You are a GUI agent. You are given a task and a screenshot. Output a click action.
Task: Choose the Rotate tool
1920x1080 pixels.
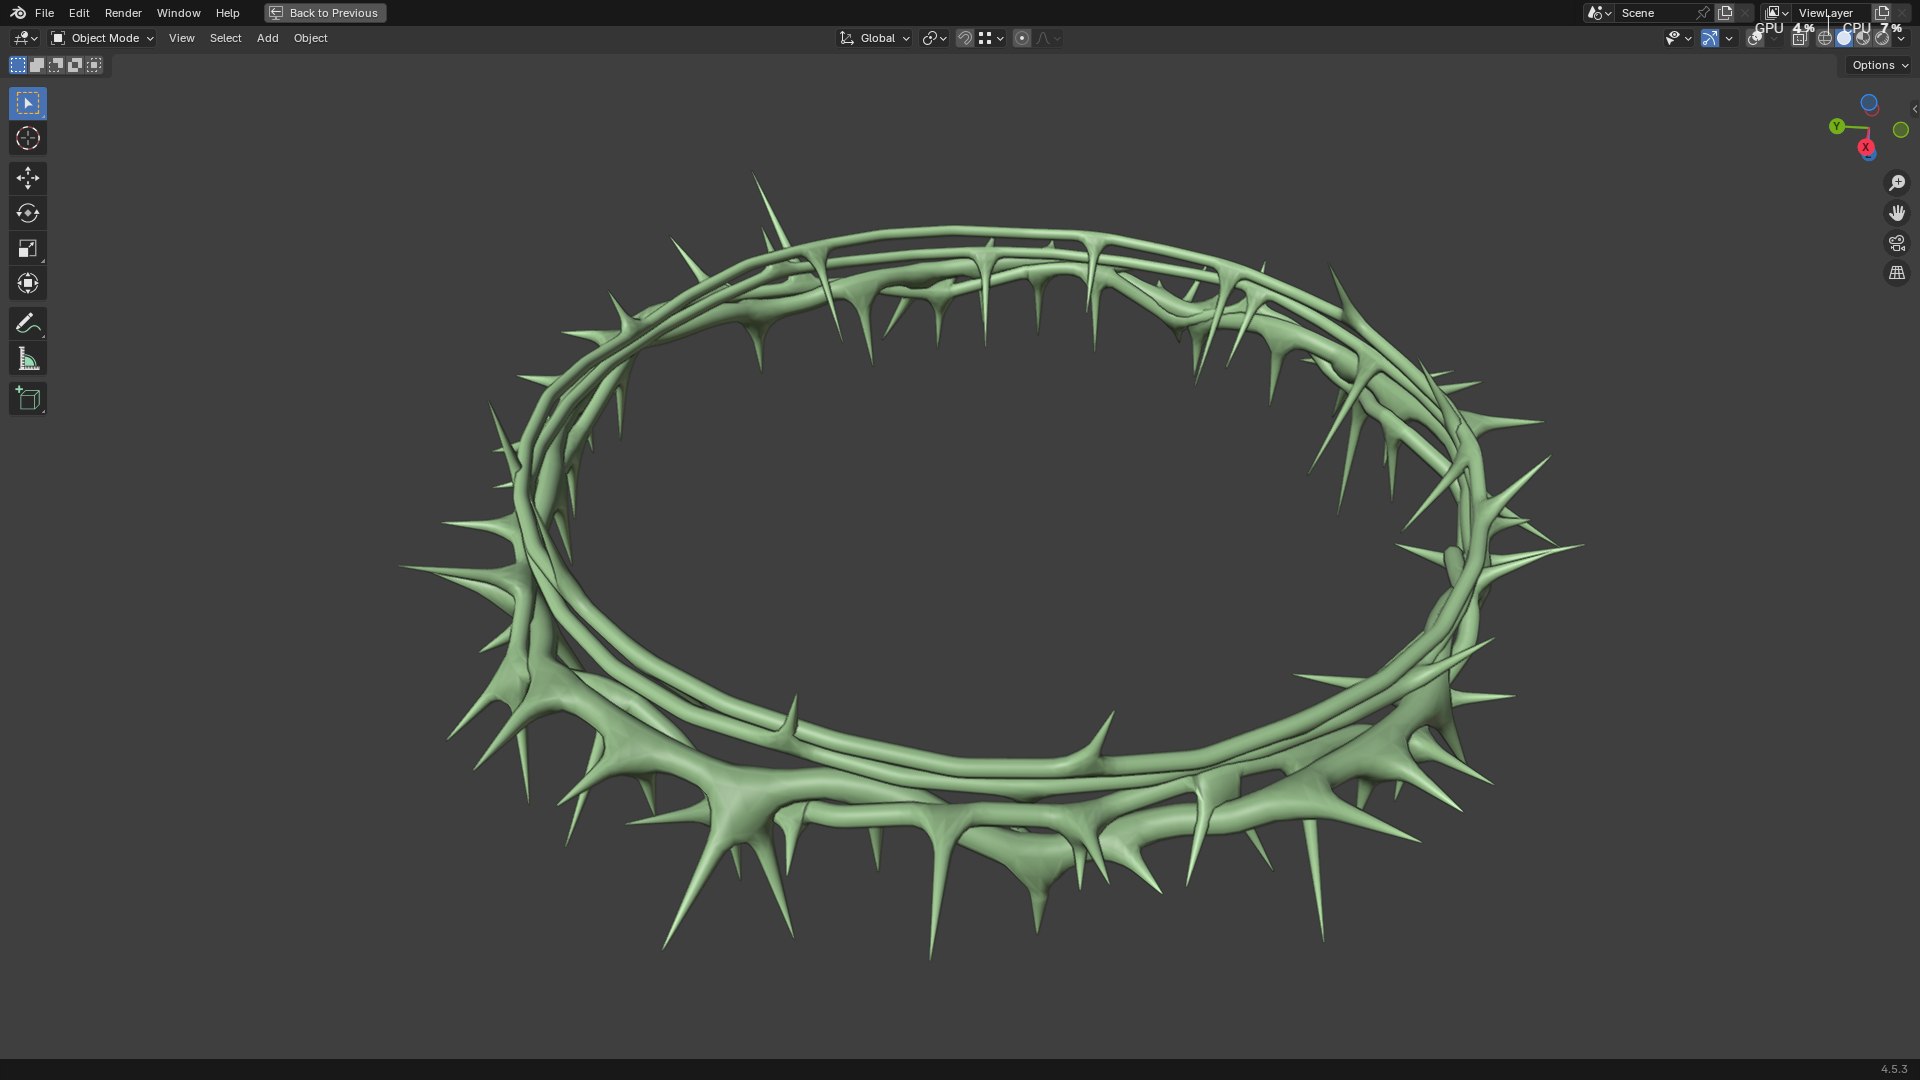[x=28, y=213]
